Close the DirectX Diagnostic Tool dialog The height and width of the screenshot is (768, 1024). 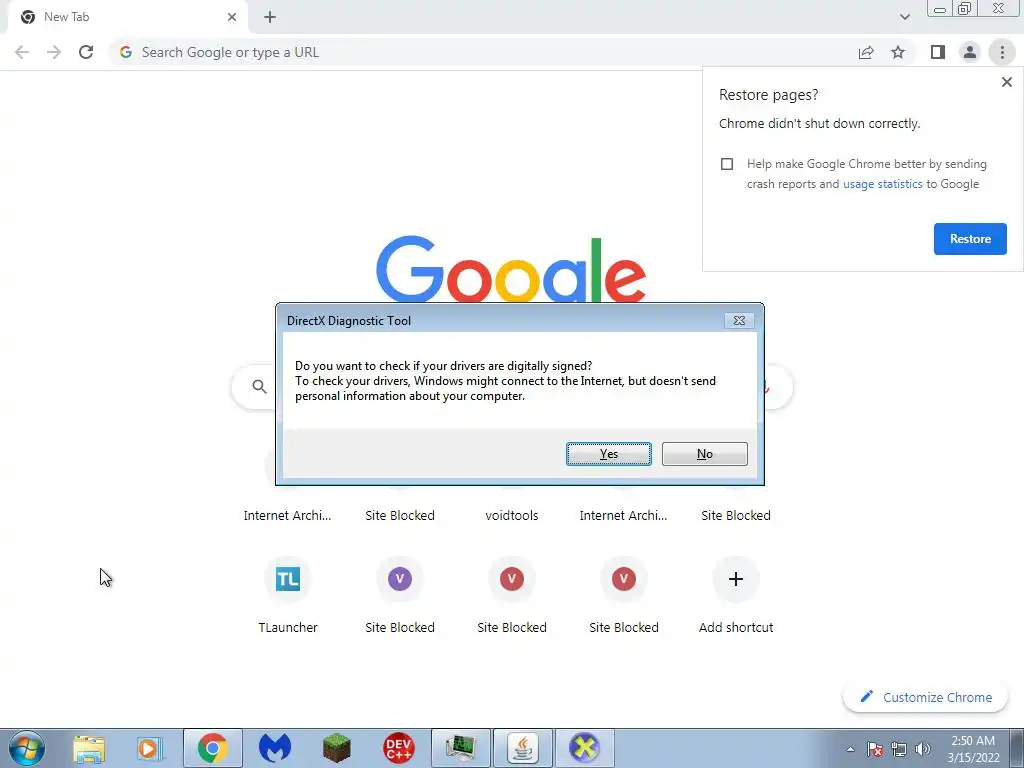pos(739,321)
